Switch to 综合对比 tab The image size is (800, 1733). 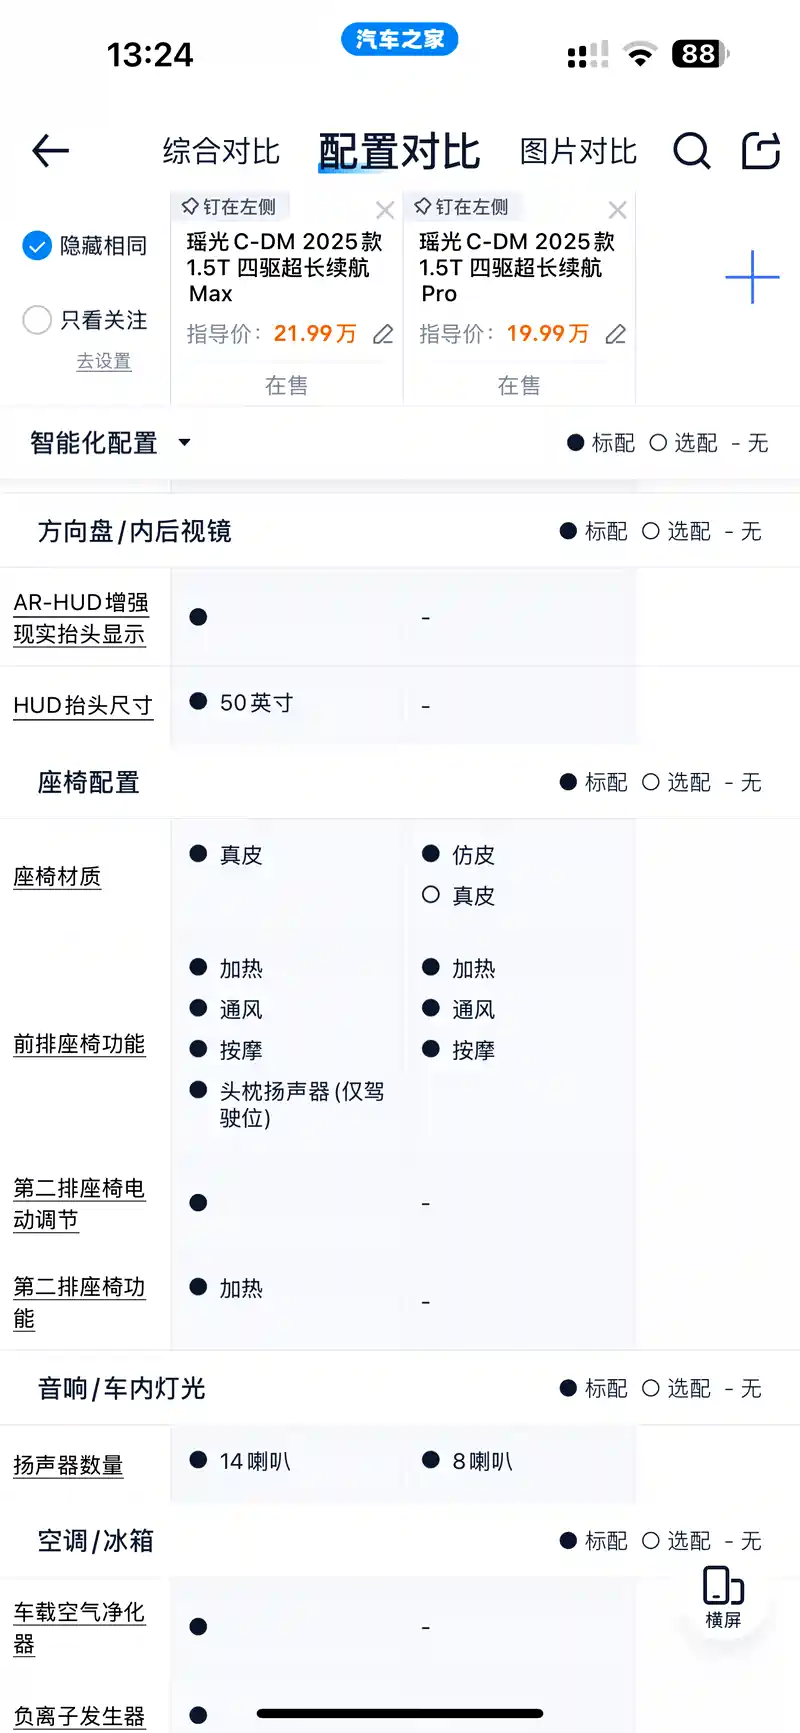coord(221,152)
